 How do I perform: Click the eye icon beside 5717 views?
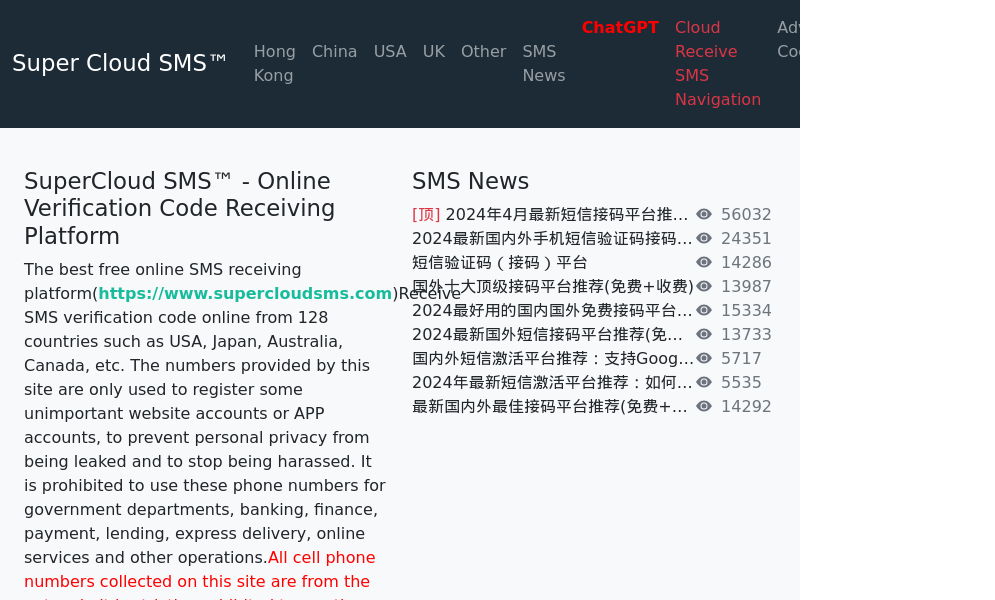(704, 358)
